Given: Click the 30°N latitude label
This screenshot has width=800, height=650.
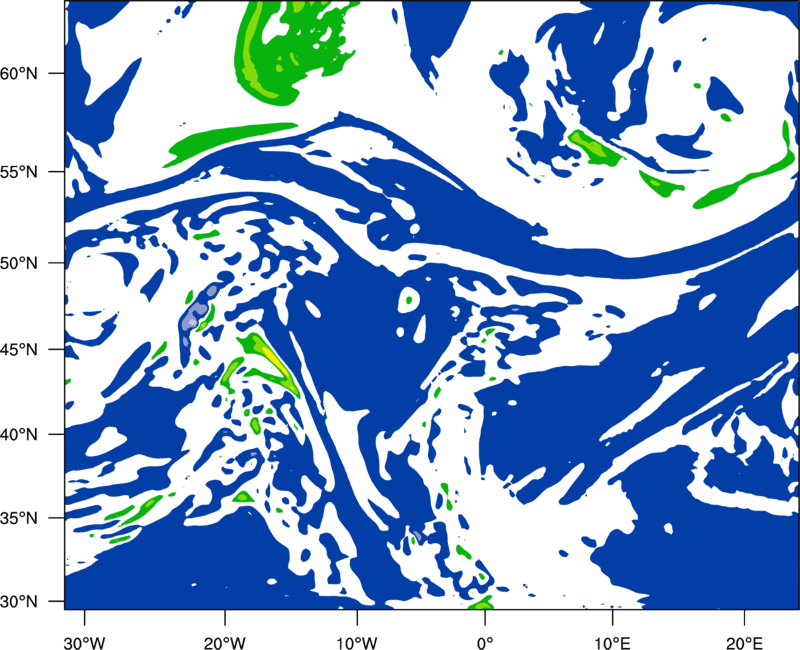Looking at the screenshot, I should pos(19,602).
